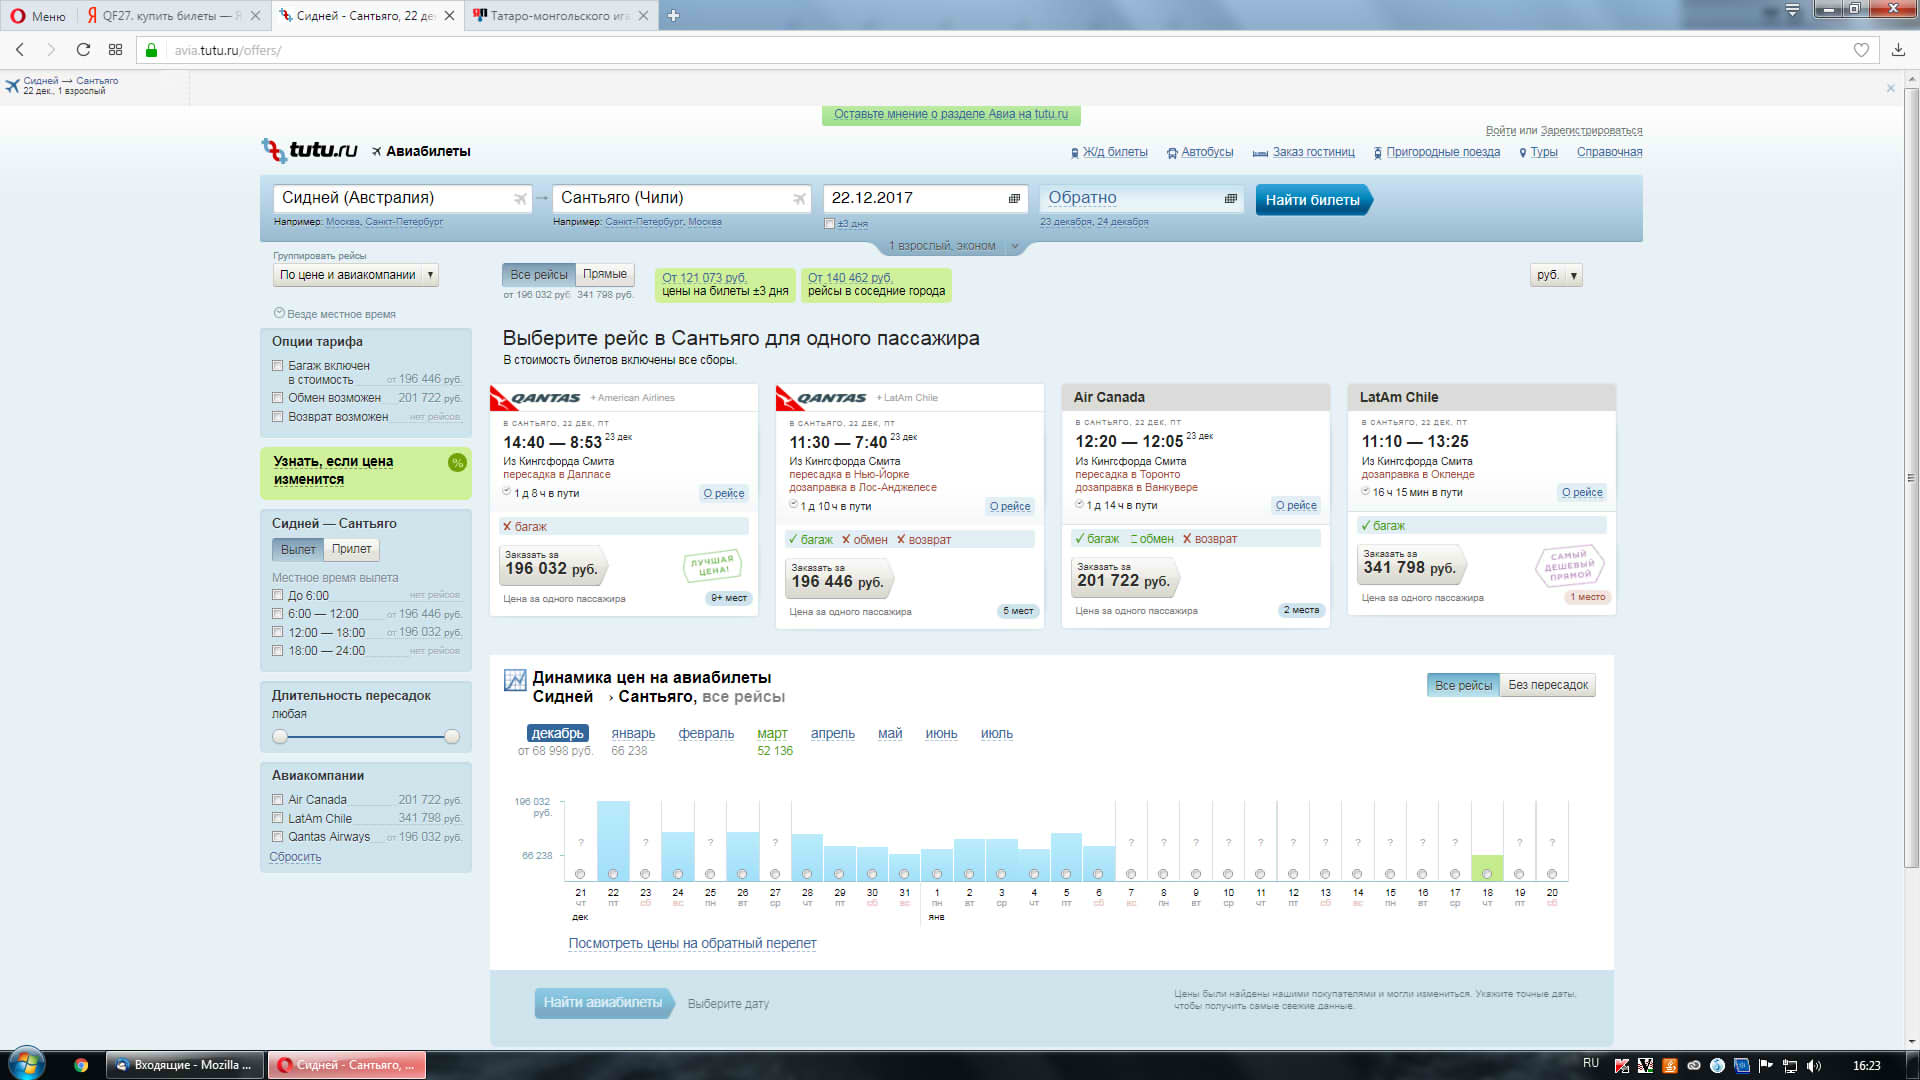Click the Сидней (Австралия) origin field
Screen dimensions: 1920x1080
click(402, 198)
